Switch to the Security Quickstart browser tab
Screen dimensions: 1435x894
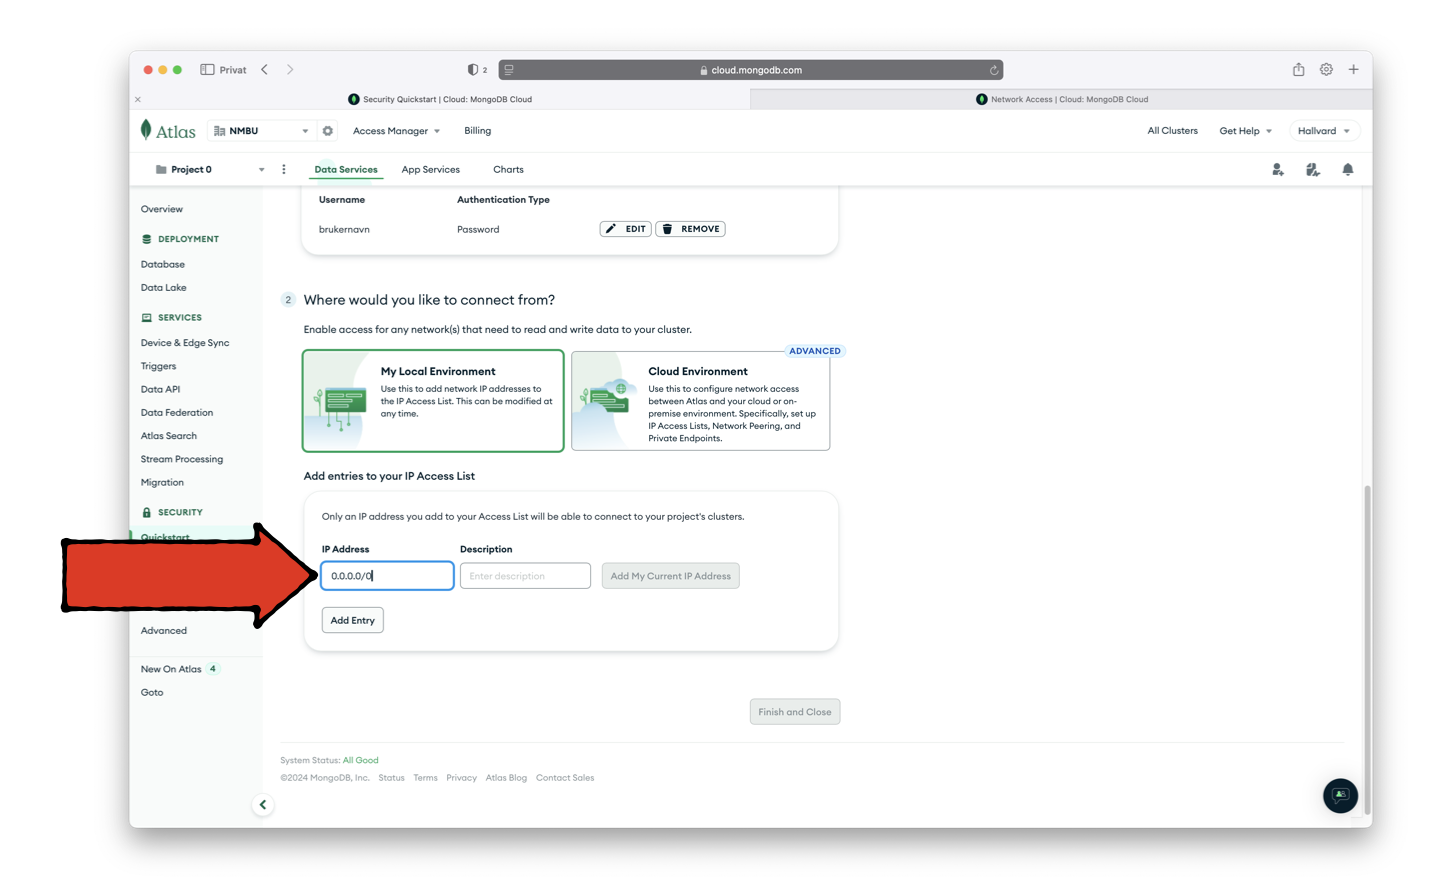click(x=440, y=99)
